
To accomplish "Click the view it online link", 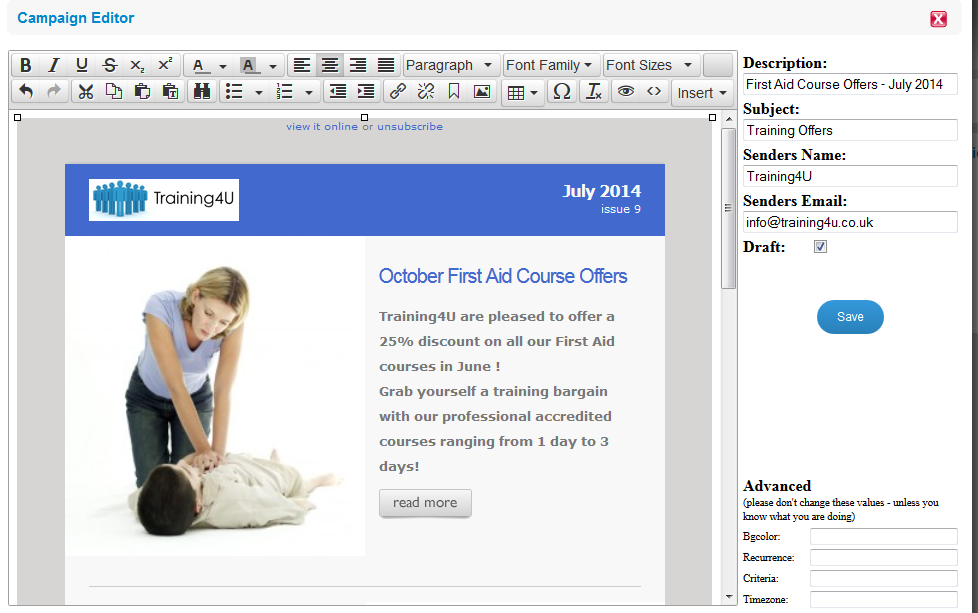I will [322, 127].
